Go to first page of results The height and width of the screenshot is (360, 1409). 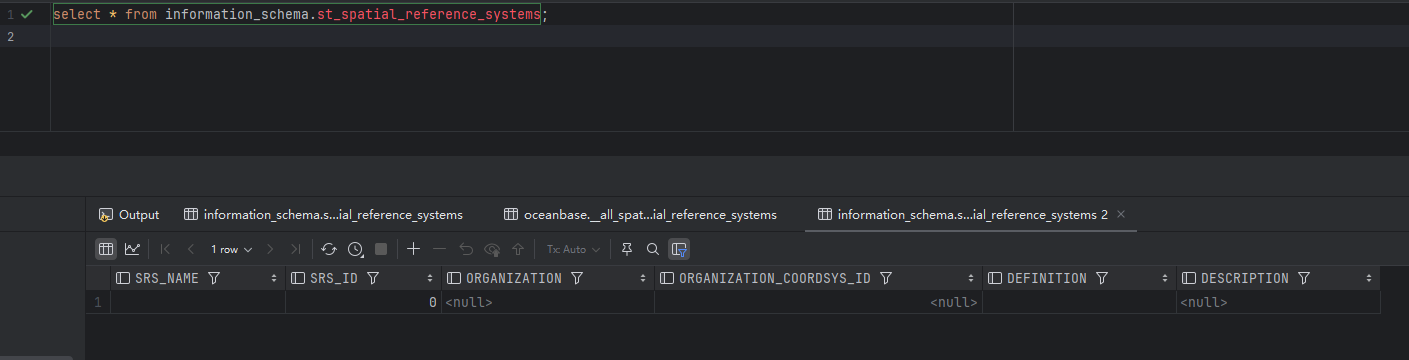(x=166, y=249)
